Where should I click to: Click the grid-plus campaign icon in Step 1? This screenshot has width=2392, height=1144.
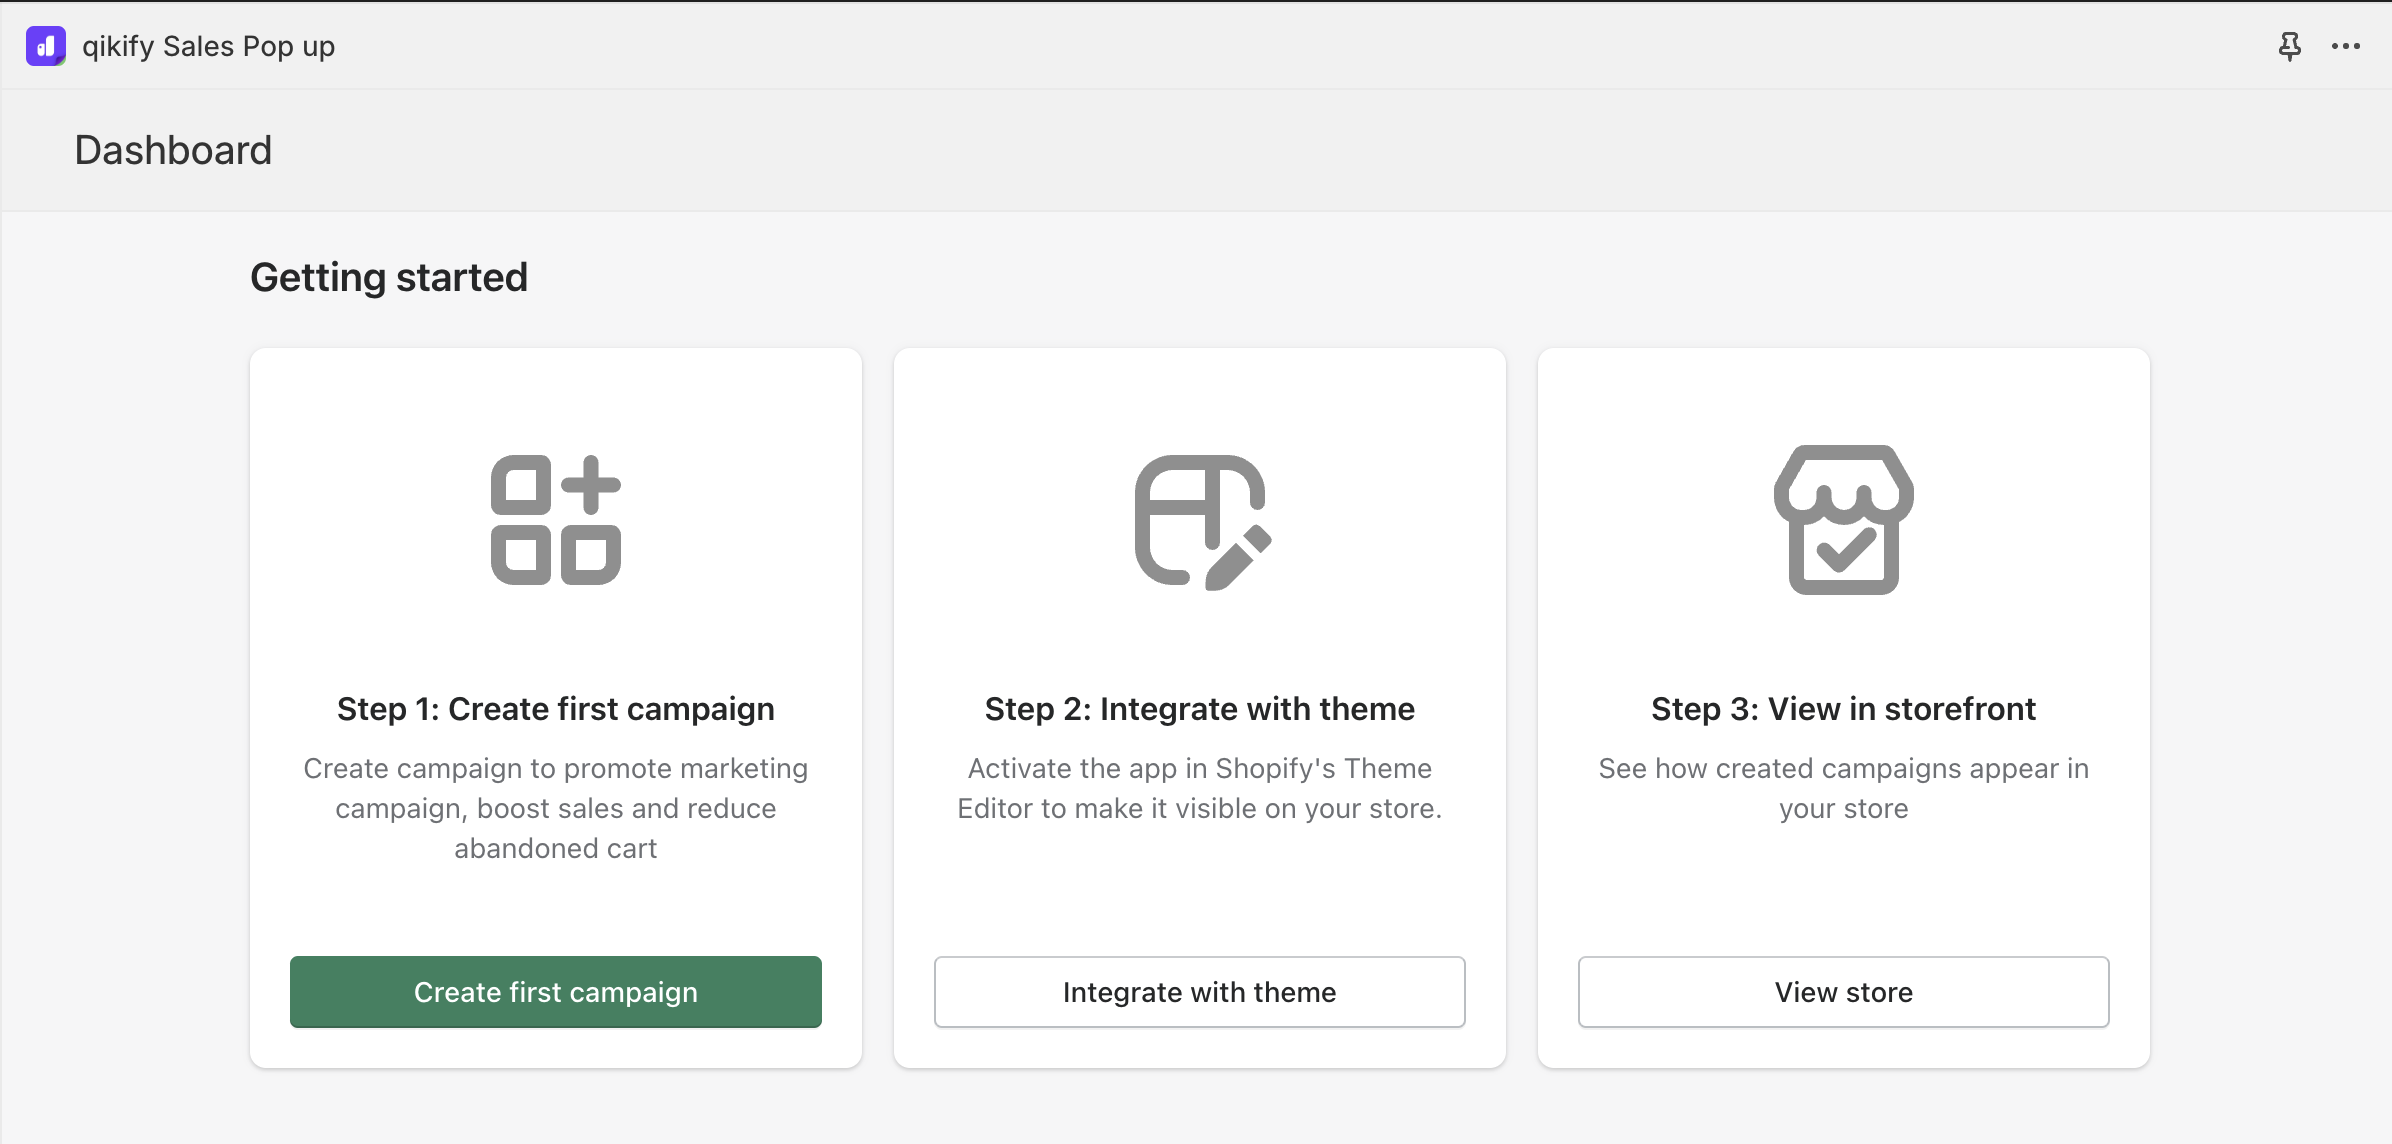[x=556, y=520]
